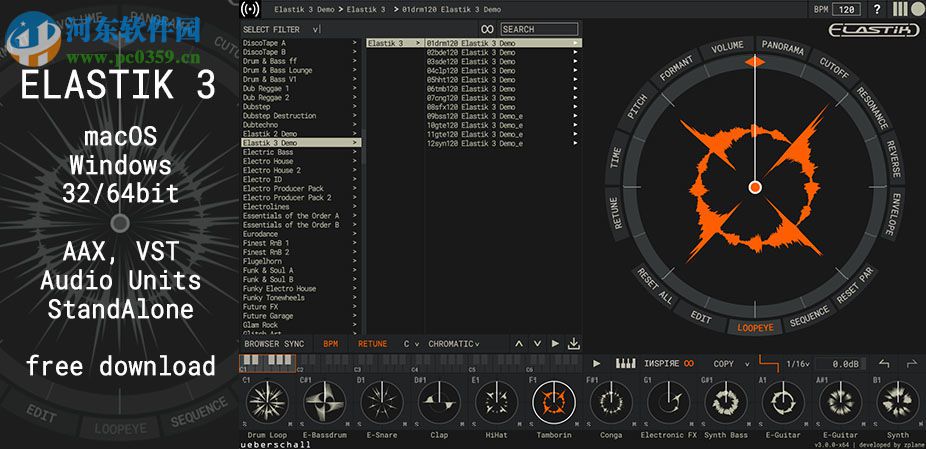Select the ENVELOPE ring segment
This screenshot has width=926, height=449.
[x=894, y=214]
